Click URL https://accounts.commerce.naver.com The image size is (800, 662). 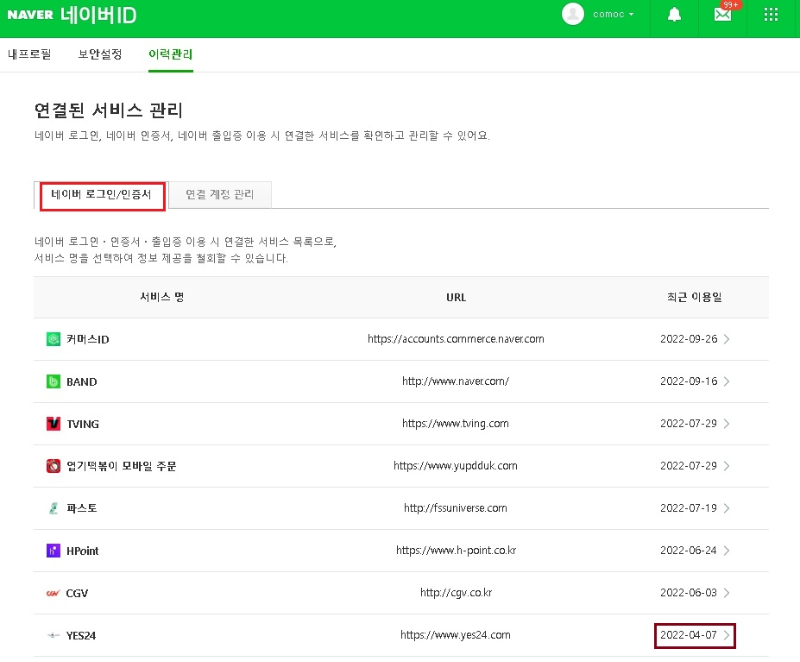[x=456, y=339]
